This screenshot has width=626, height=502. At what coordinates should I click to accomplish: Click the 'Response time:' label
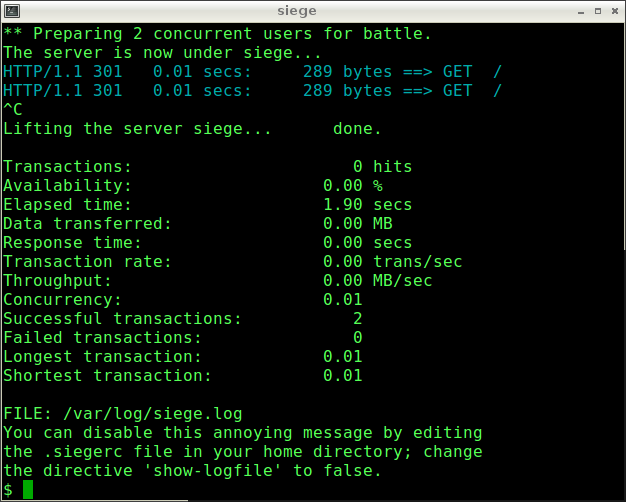[72, 242]
